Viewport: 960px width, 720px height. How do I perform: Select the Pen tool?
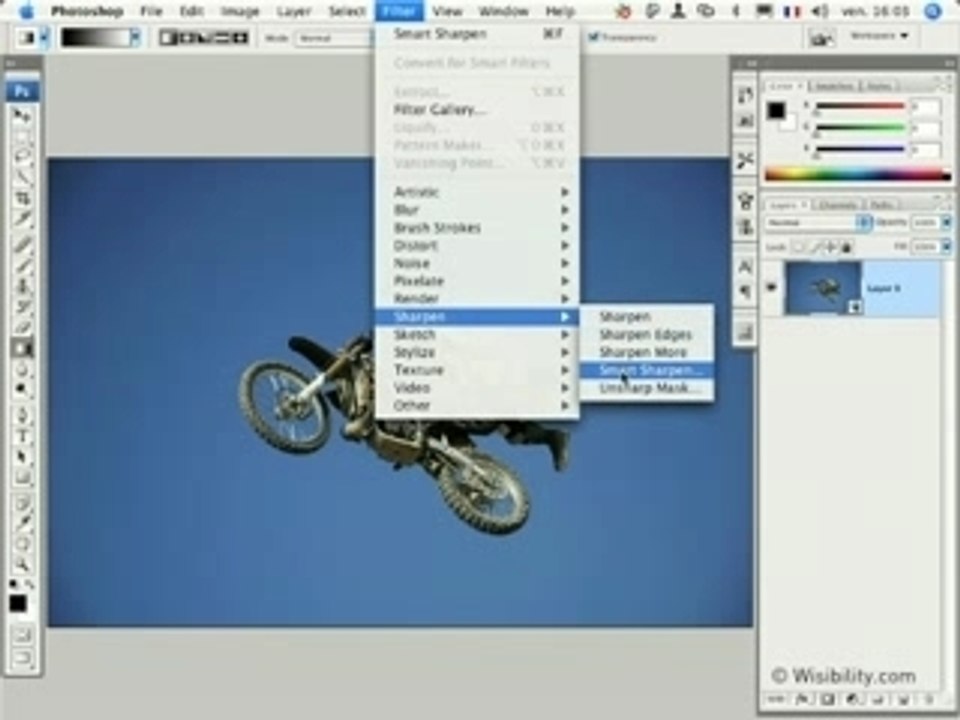click(22, 416)
